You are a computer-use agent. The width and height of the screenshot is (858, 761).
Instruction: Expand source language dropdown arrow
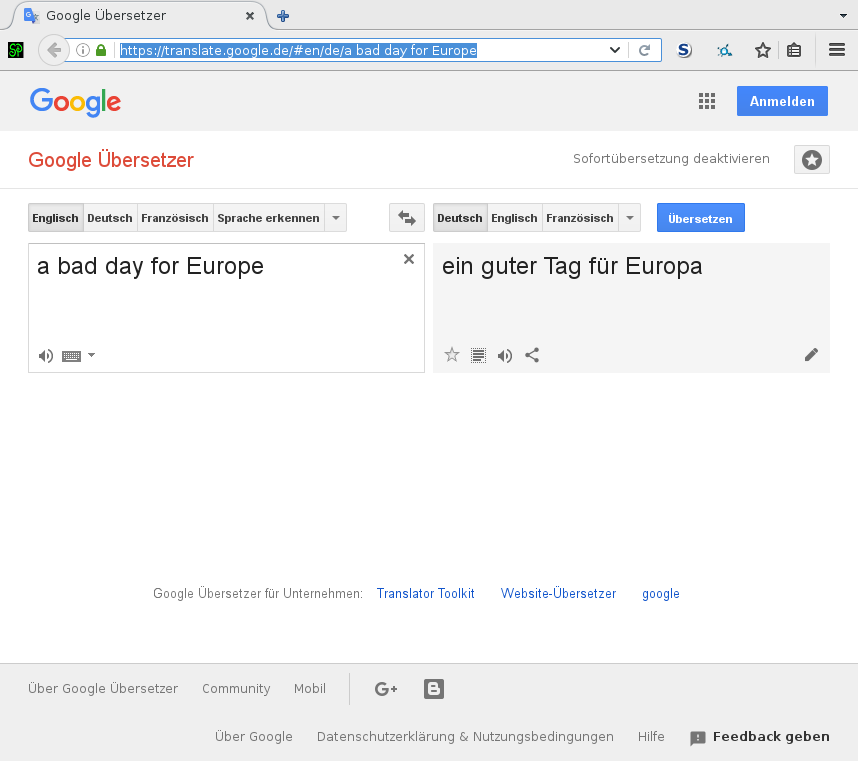[336, 218]
